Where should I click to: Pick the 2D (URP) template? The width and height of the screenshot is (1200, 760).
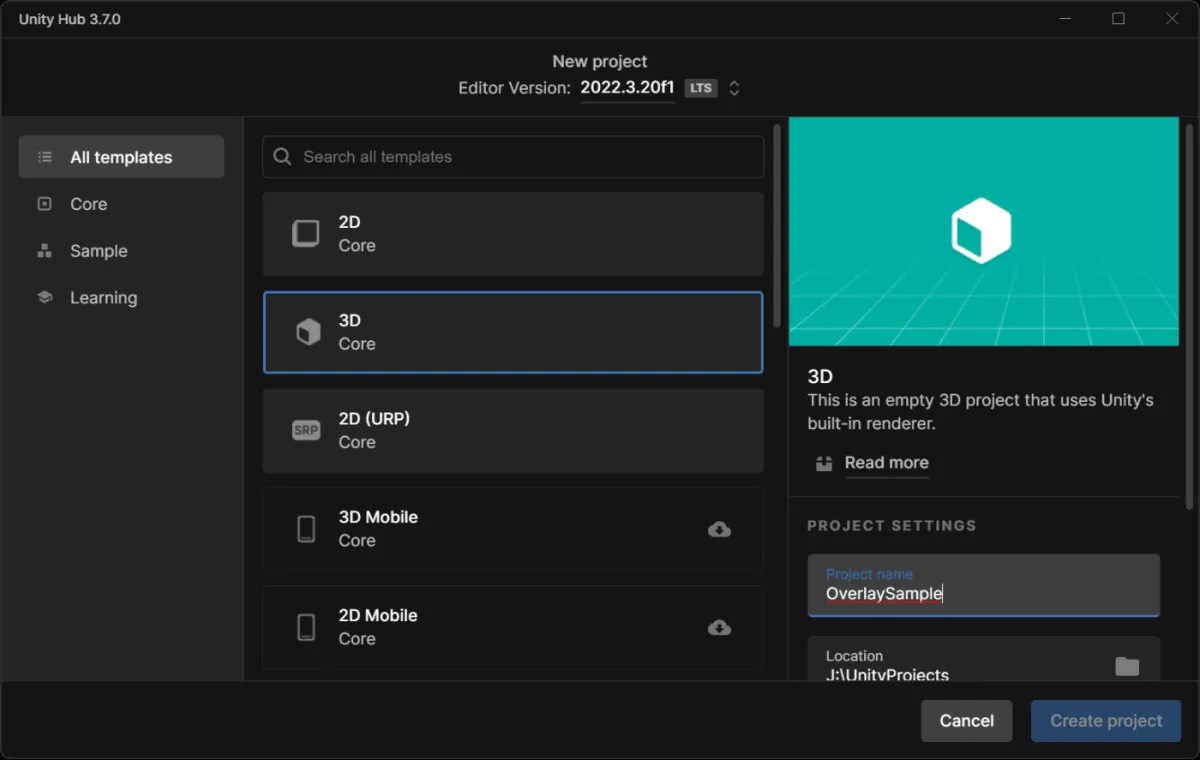click(513, 430)
